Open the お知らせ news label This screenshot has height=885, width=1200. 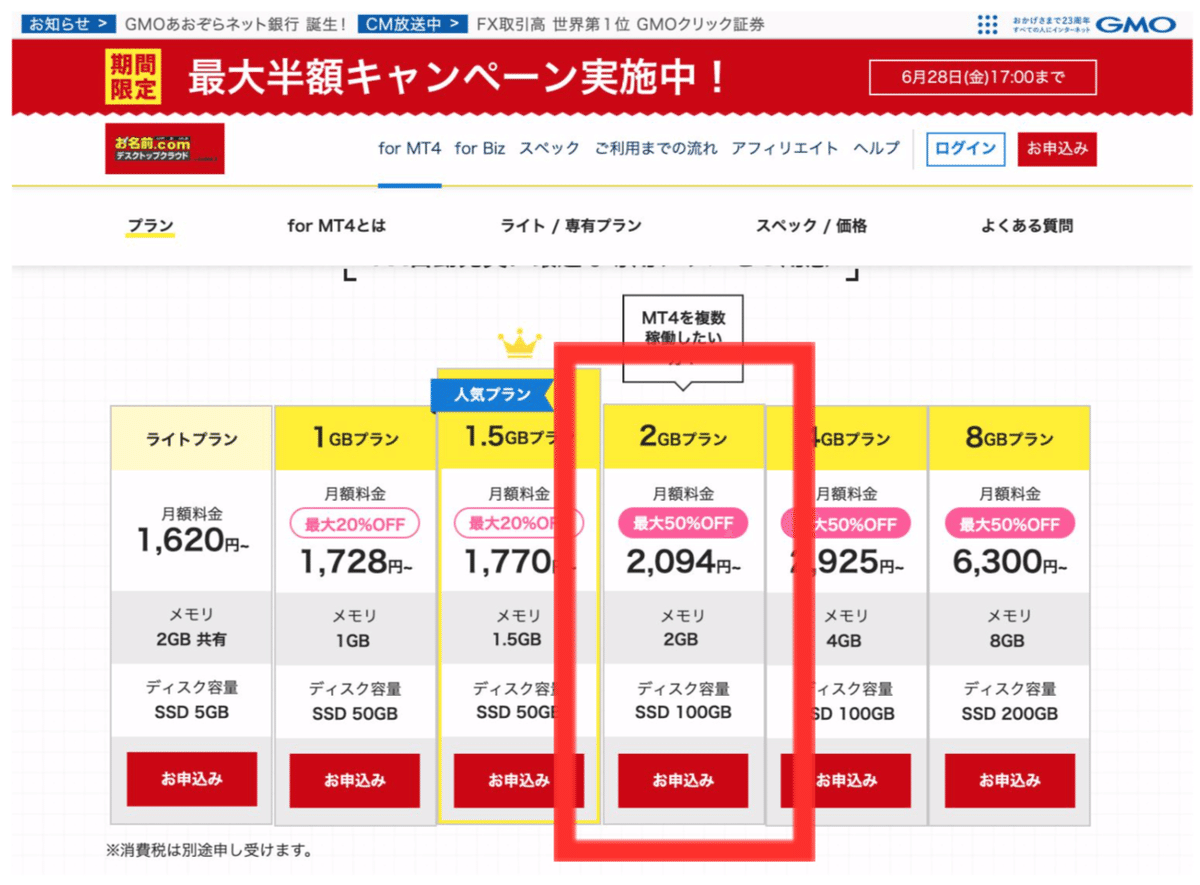point(67,23)
